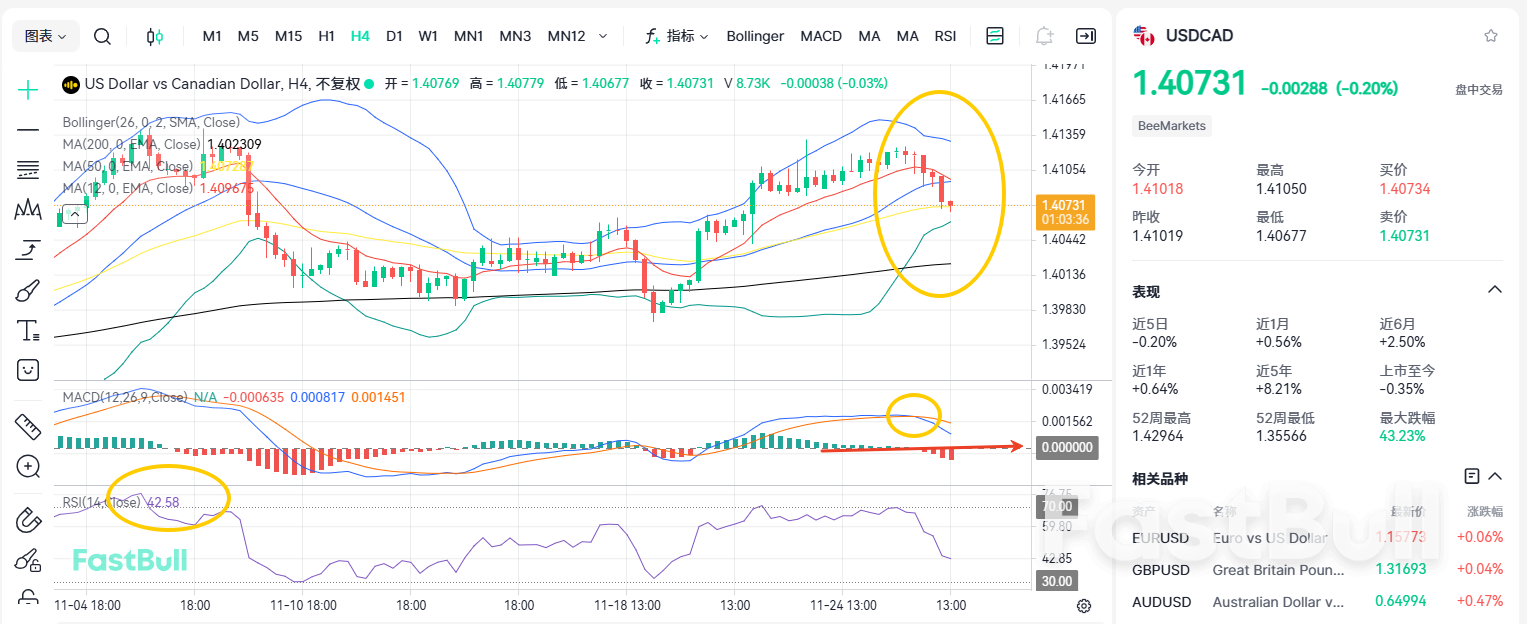Switch to the D1 timeframe
This screenshot has height=624, width=1527.
pyautogui.click(x=394, y=35)
